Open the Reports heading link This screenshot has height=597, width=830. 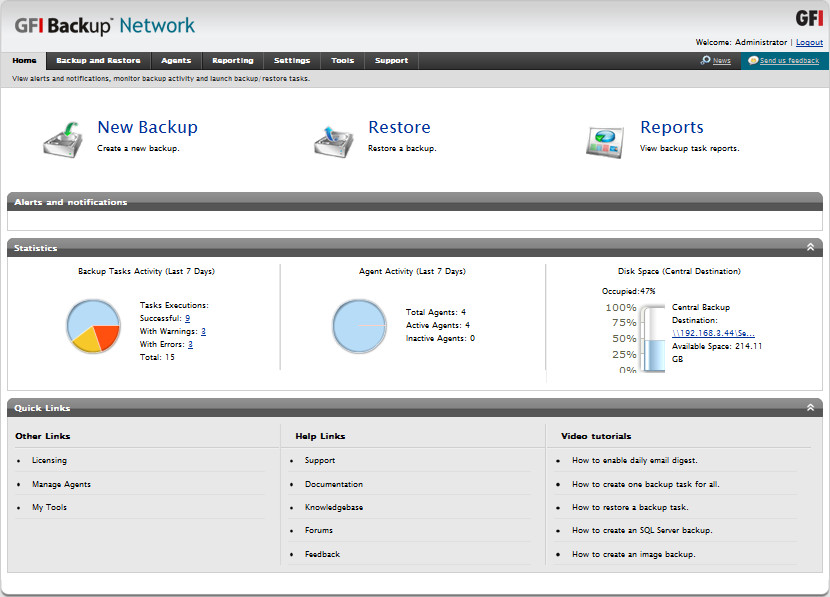pos(672,127)
